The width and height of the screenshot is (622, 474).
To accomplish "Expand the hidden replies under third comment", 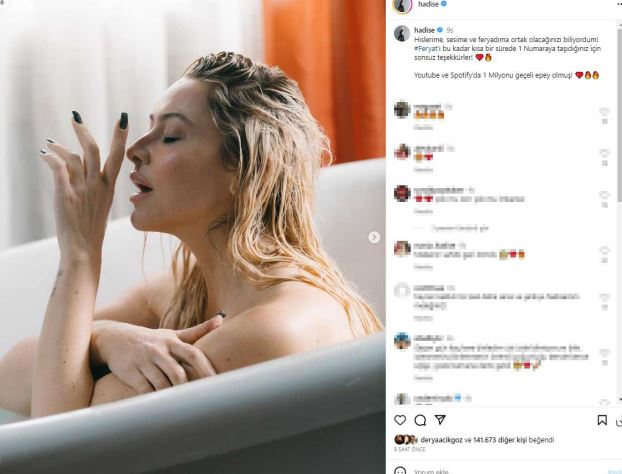I will [x=460, y=228].
